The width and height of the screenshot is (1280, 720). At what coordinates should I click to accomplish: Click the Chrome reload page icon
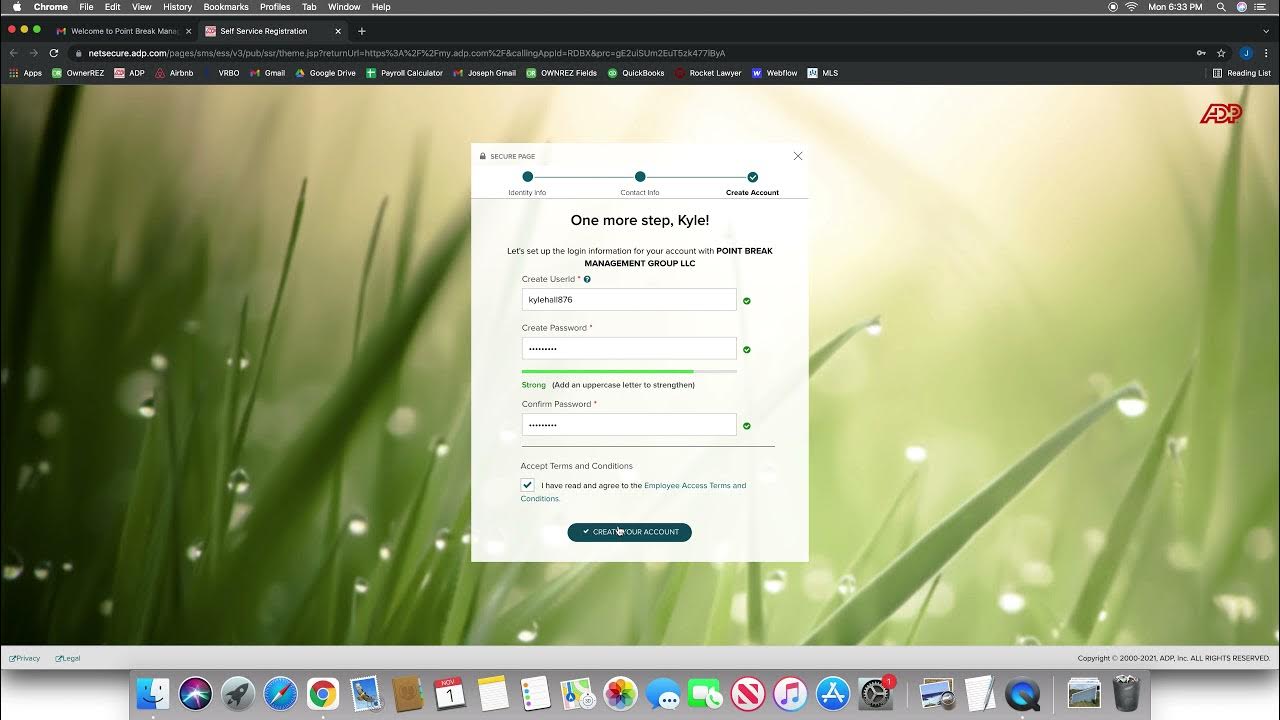pos(53,53)
